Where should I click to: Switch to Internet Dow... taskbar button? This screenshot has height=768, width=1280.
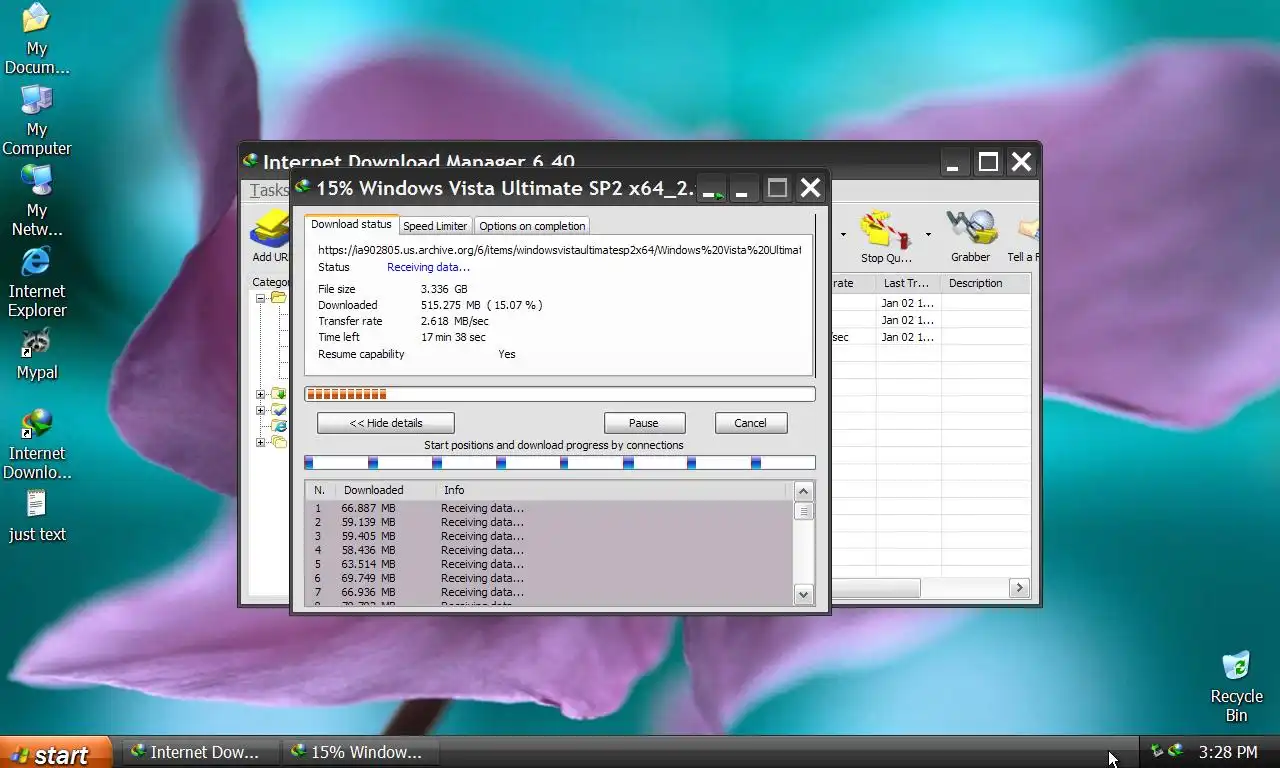[200, 752]
